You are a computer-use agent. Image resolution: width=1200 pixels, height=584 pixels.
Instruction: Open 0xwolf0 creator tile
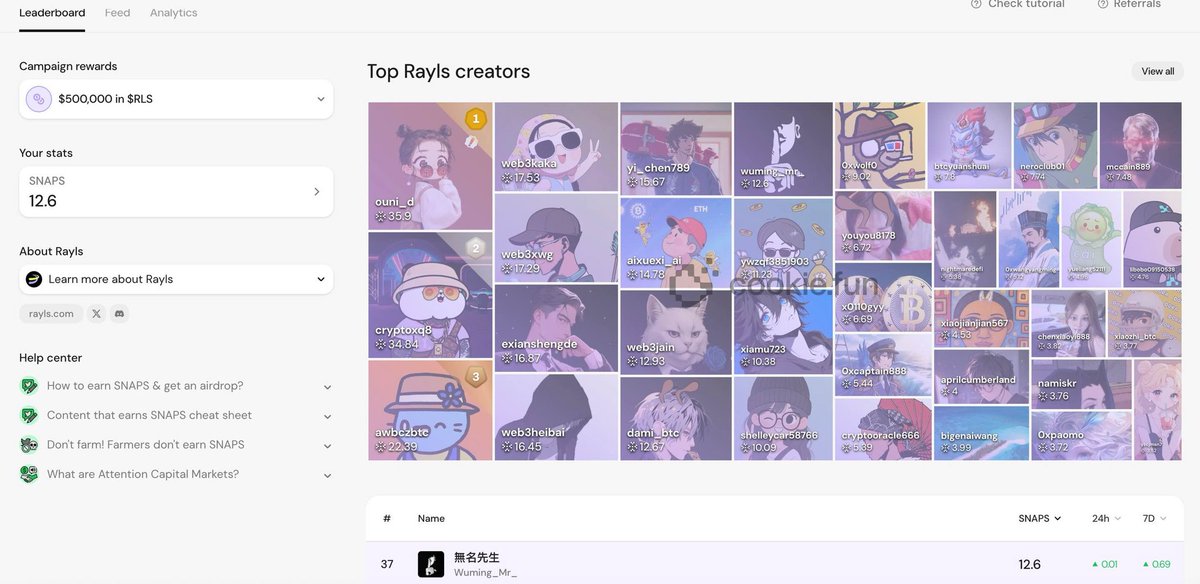coord(880,145)
